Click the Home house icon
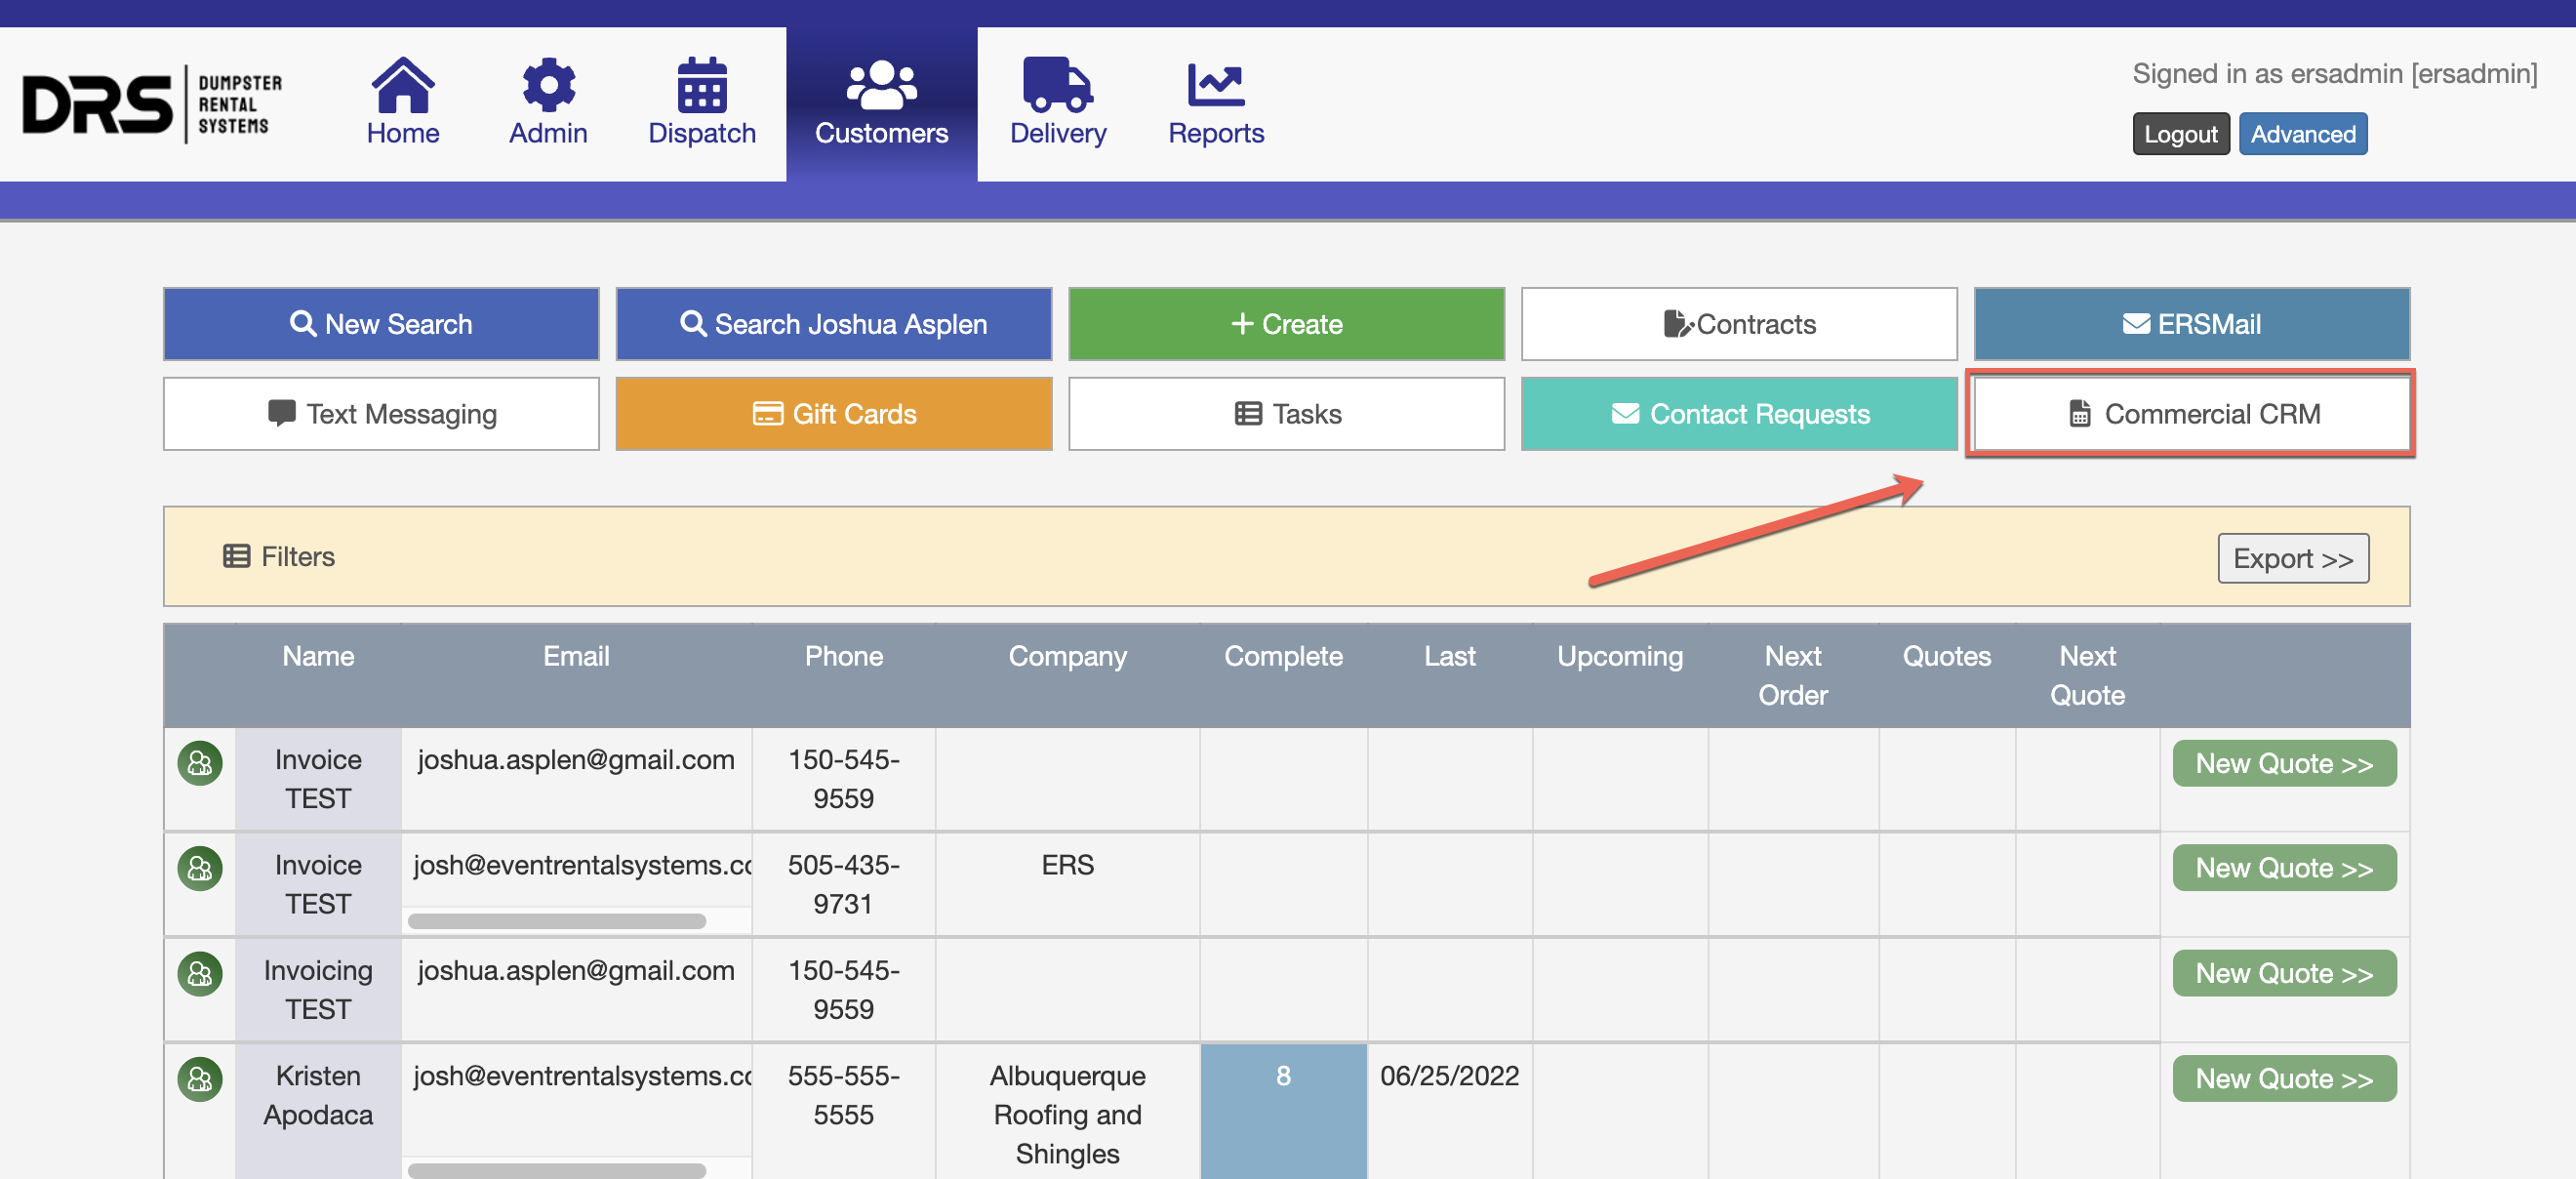 click(x=402, y=85)
